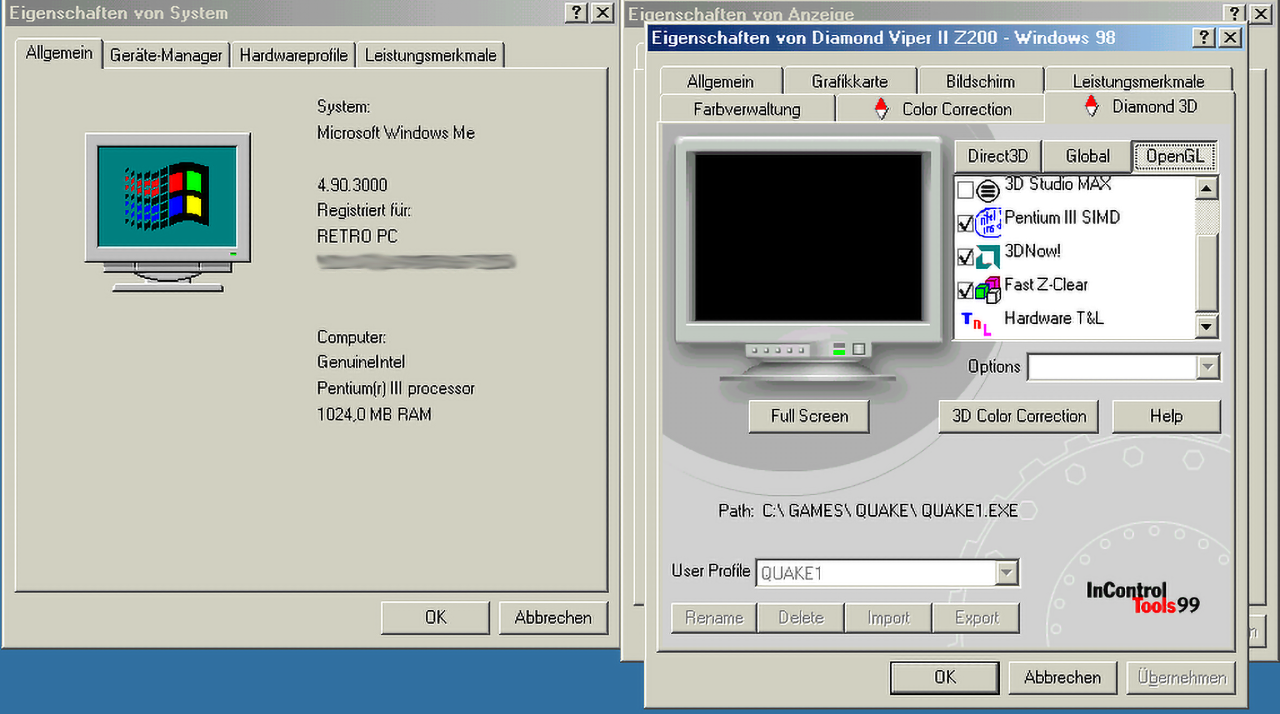Click the flame icon beside Color Correction
This screenshot has width=1280, height=714.
(x=882, y=108)
